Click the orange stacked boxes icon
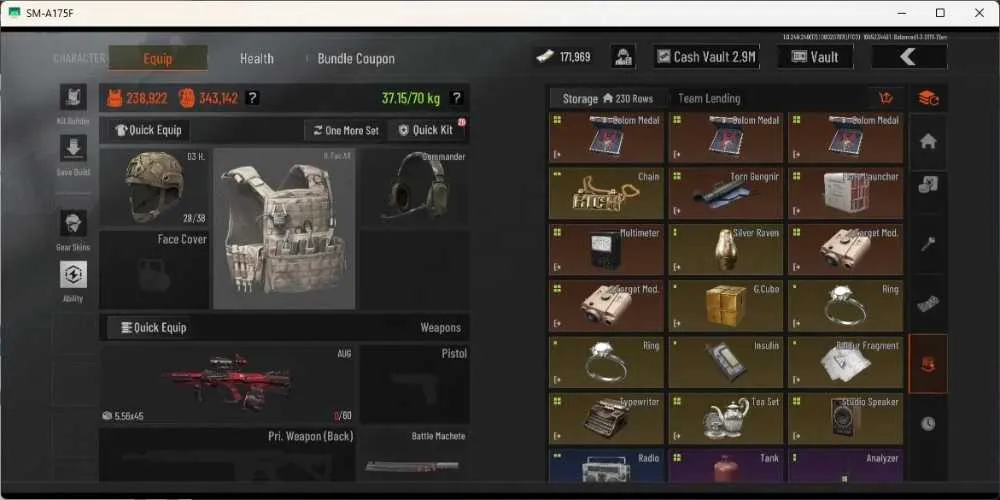Viewport: 1000px width, 500px height. point(928,98)
